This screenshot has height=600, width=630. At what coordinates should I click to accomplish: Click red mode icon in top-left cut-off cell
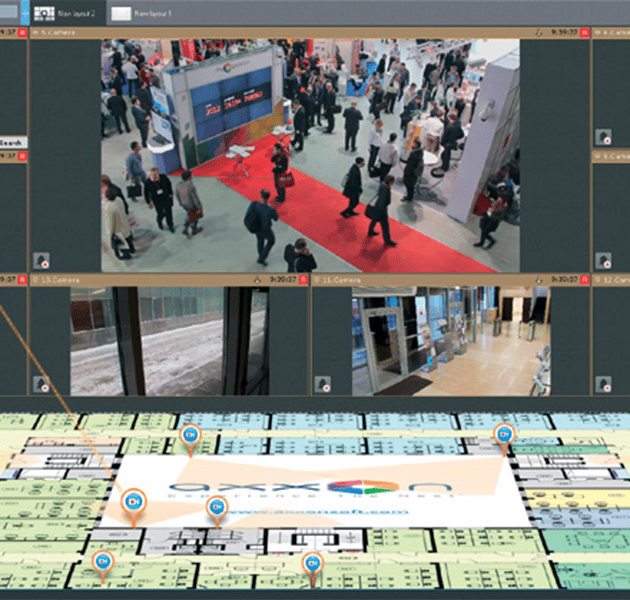click(x=22, y=33)
